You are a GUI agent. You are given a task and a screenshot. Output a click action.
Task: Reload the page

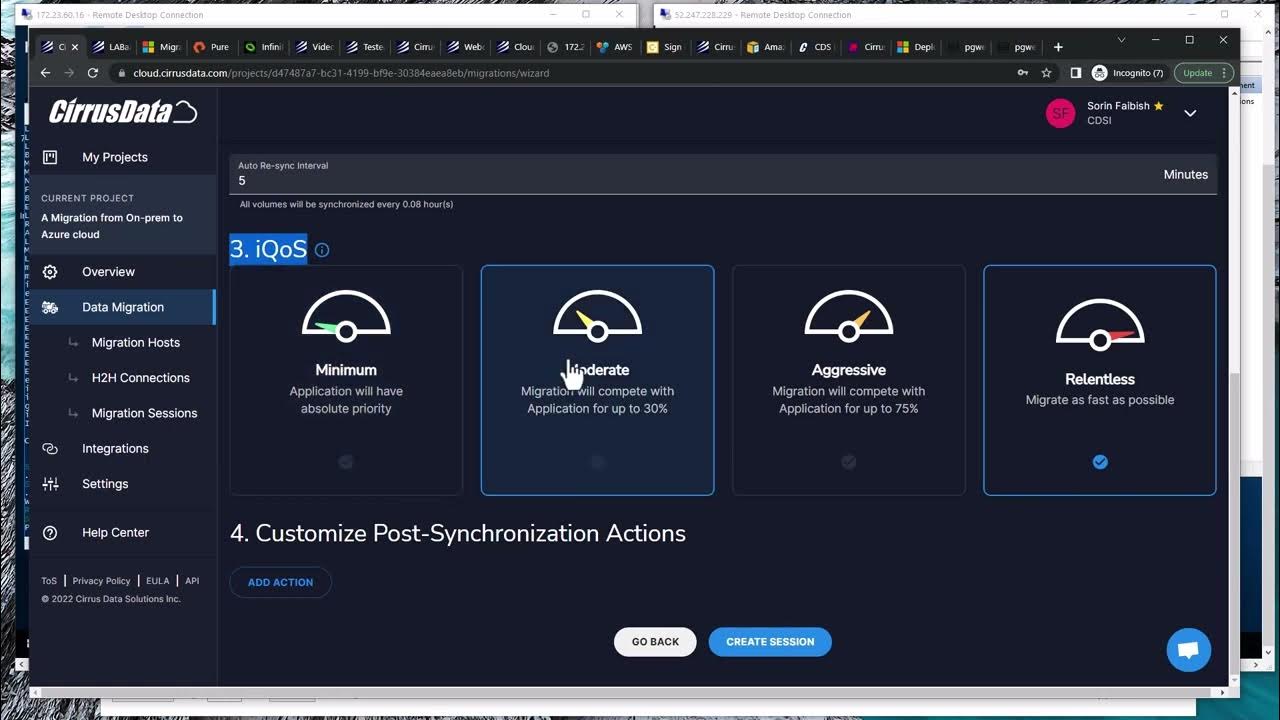(93, 73)
